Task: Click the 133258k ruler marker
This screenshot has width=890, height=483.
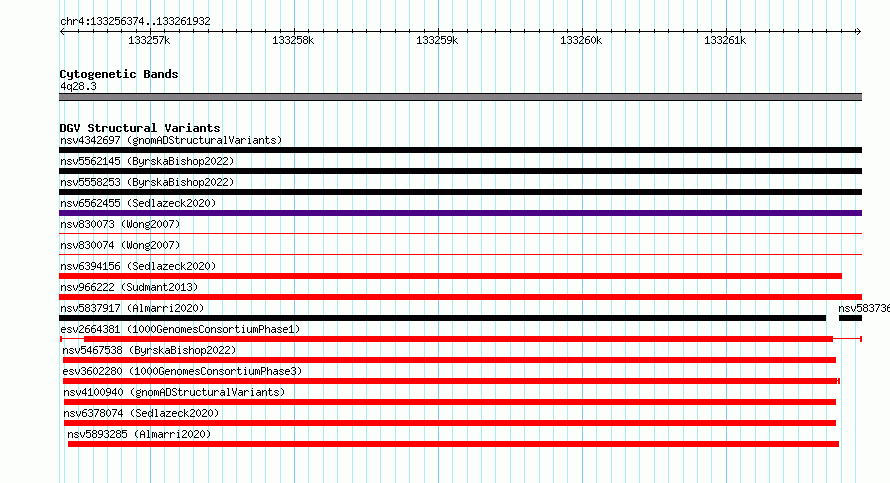Action: pos(293,41)
